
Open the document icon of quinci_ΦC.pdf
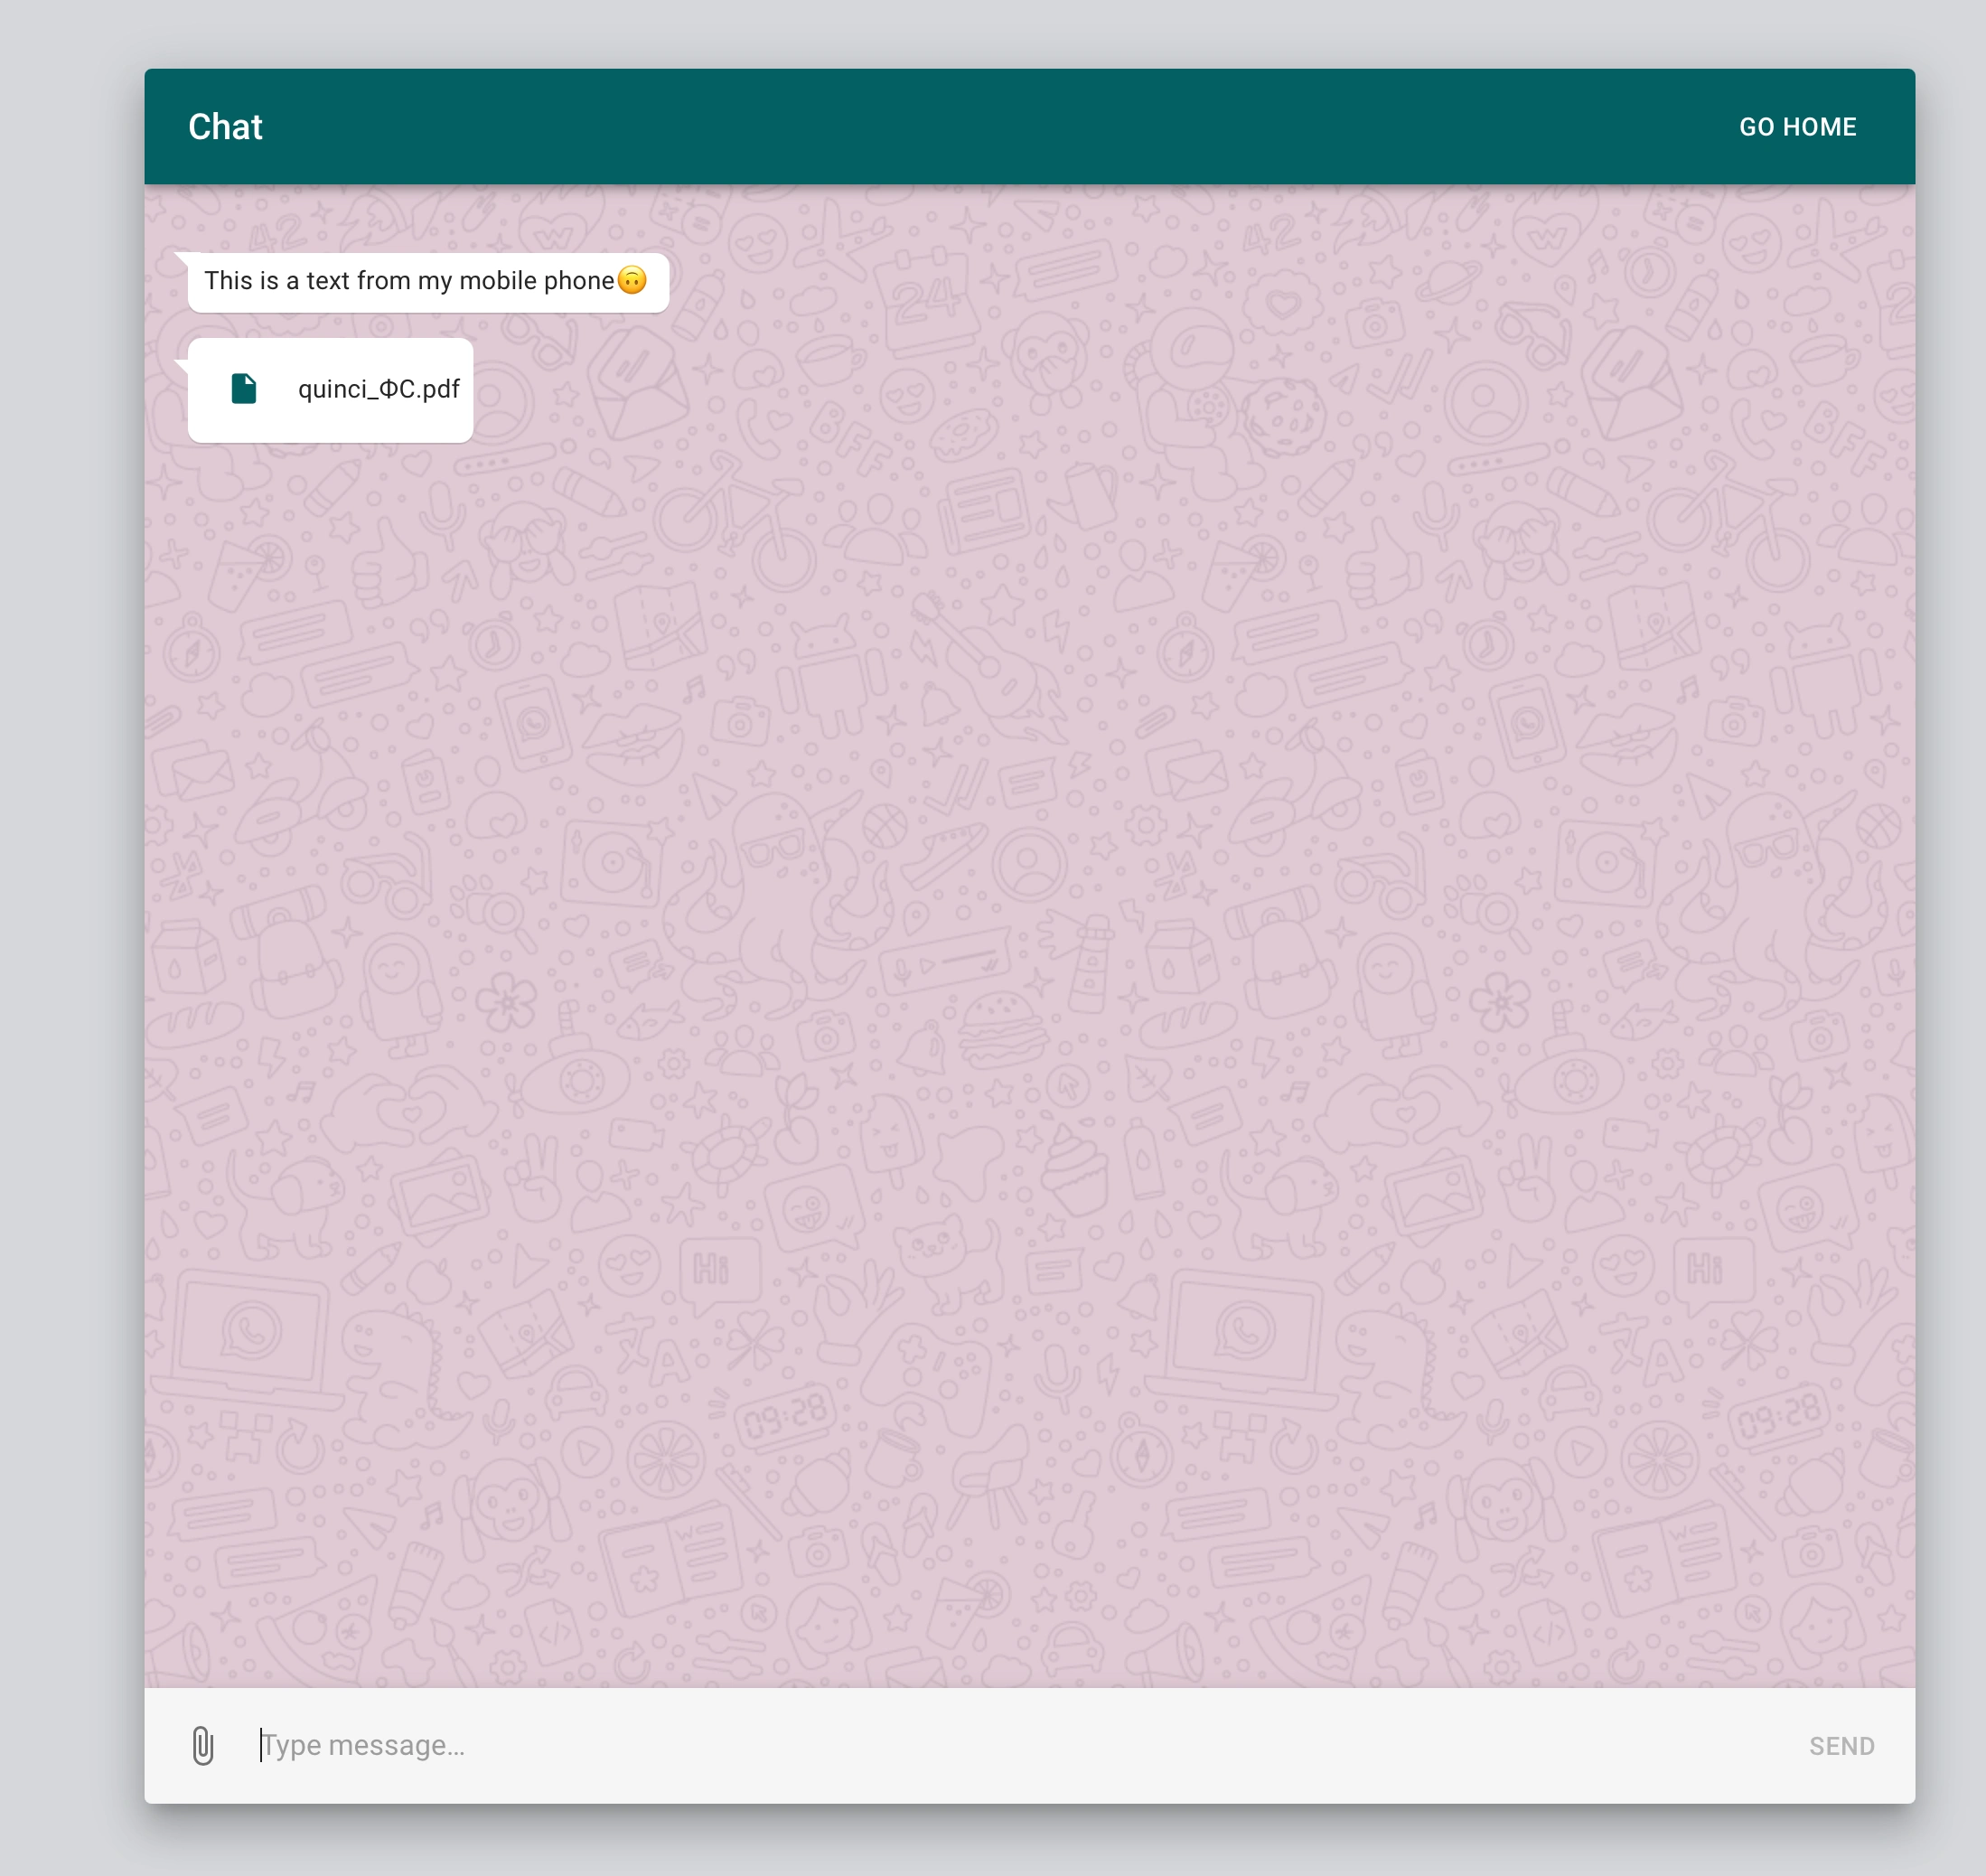(x=244, y=388)
